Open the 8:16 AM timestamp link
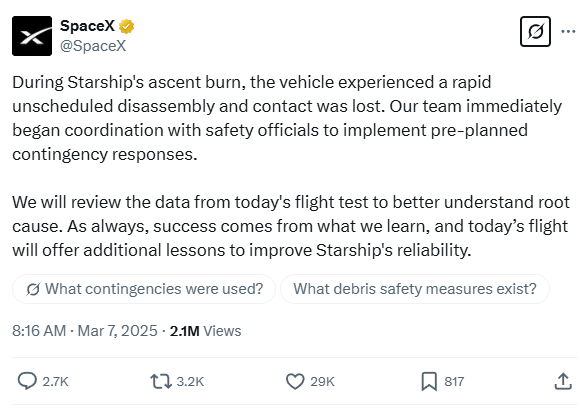 point(39,331)
